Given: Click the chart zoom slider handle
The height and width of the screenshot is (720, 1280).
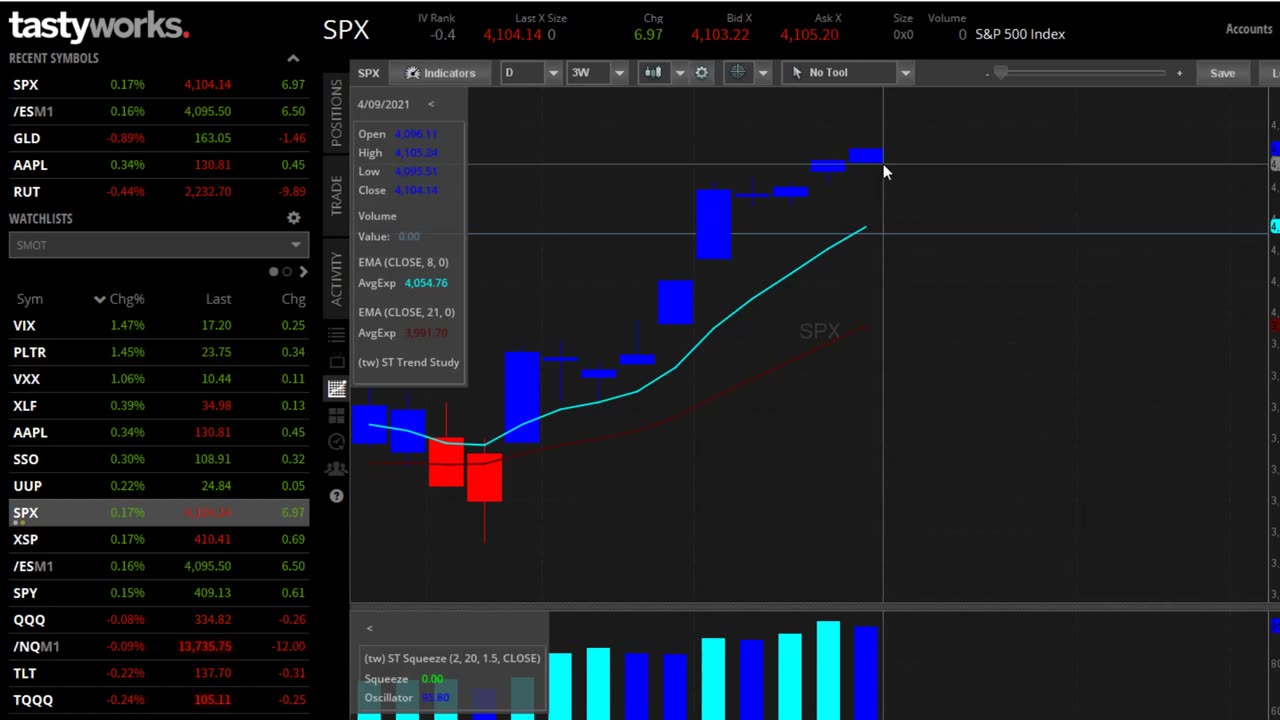Looking at the screenshot, I should click(1001, 73).
